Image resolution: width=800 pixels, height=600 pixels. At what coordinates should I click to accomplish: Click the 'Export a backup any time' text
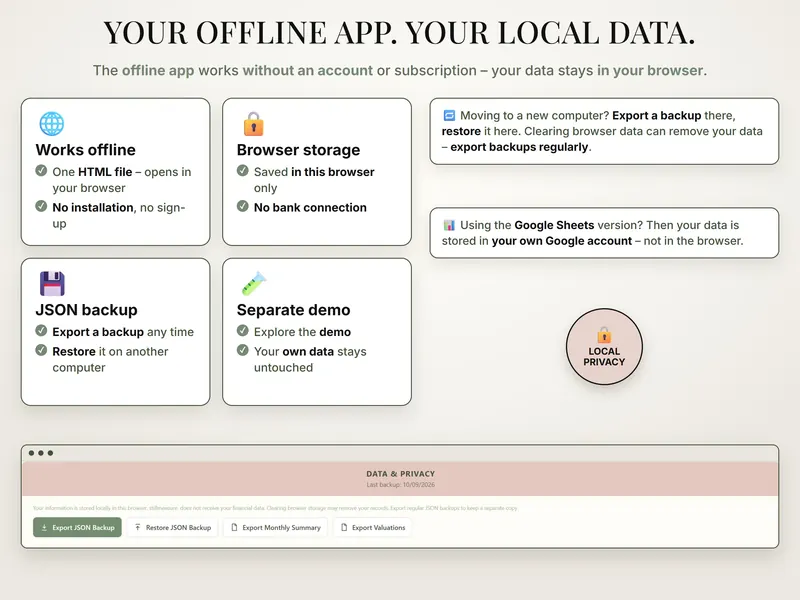123,332
